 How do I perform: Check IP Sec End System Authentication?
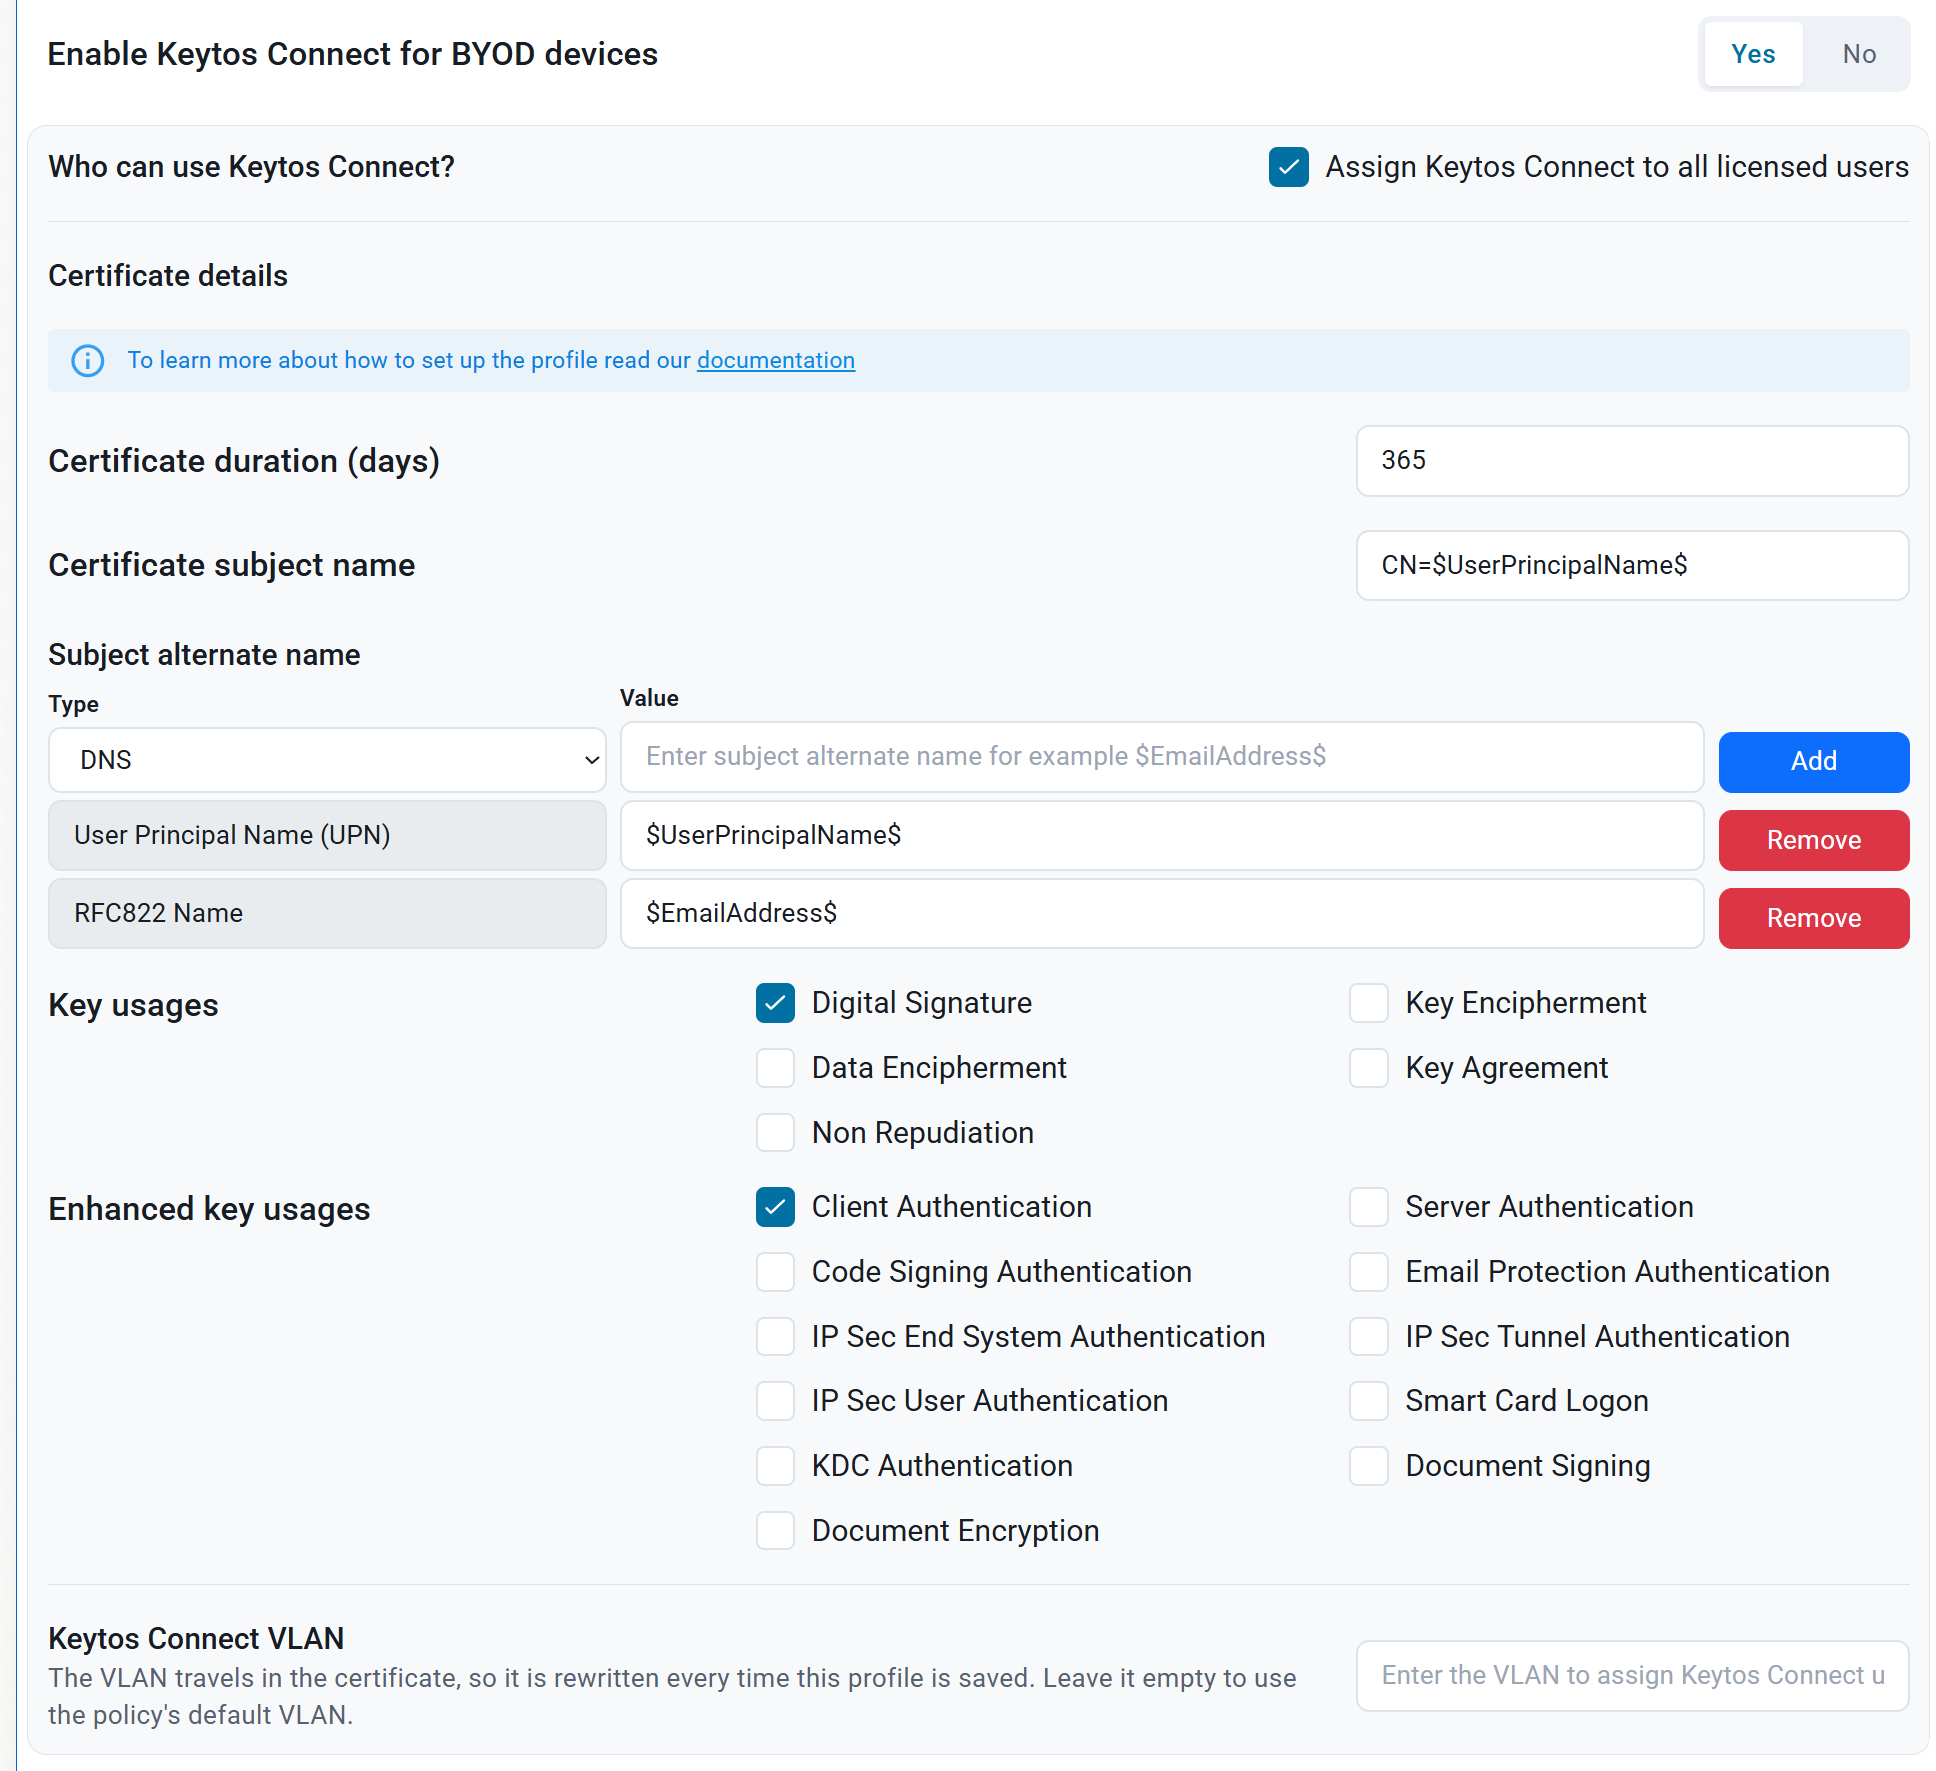pyautogui.click(x=776, y=1337)
